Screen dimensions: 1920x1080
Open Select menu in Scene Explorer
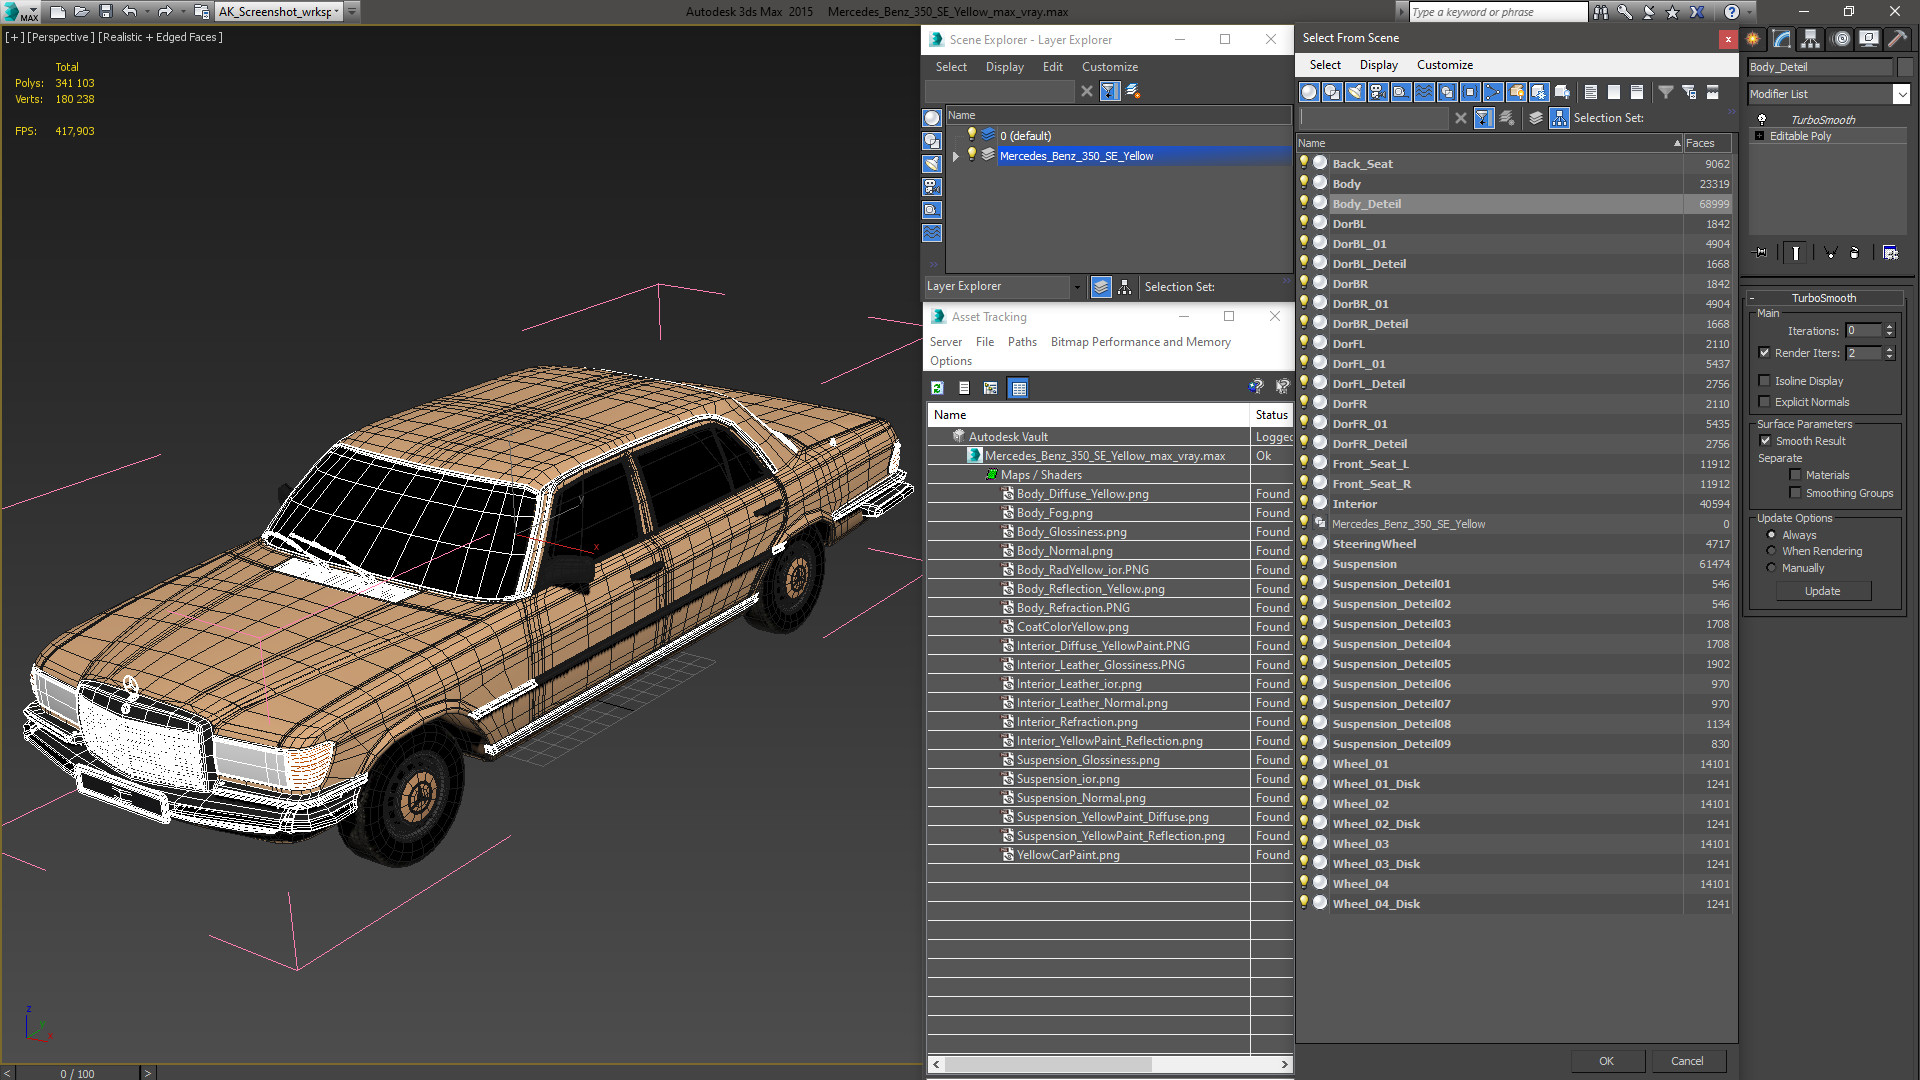click(951, 67)
